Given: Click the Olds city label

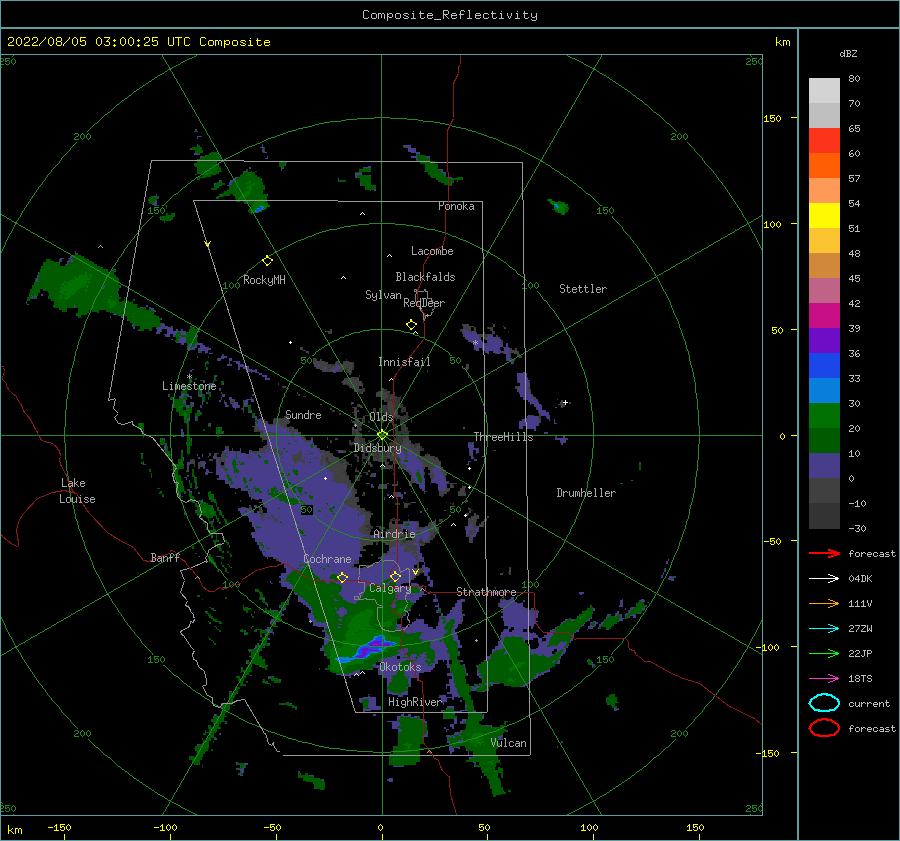Looking at the screenshot, I should (x=381, y=417).
